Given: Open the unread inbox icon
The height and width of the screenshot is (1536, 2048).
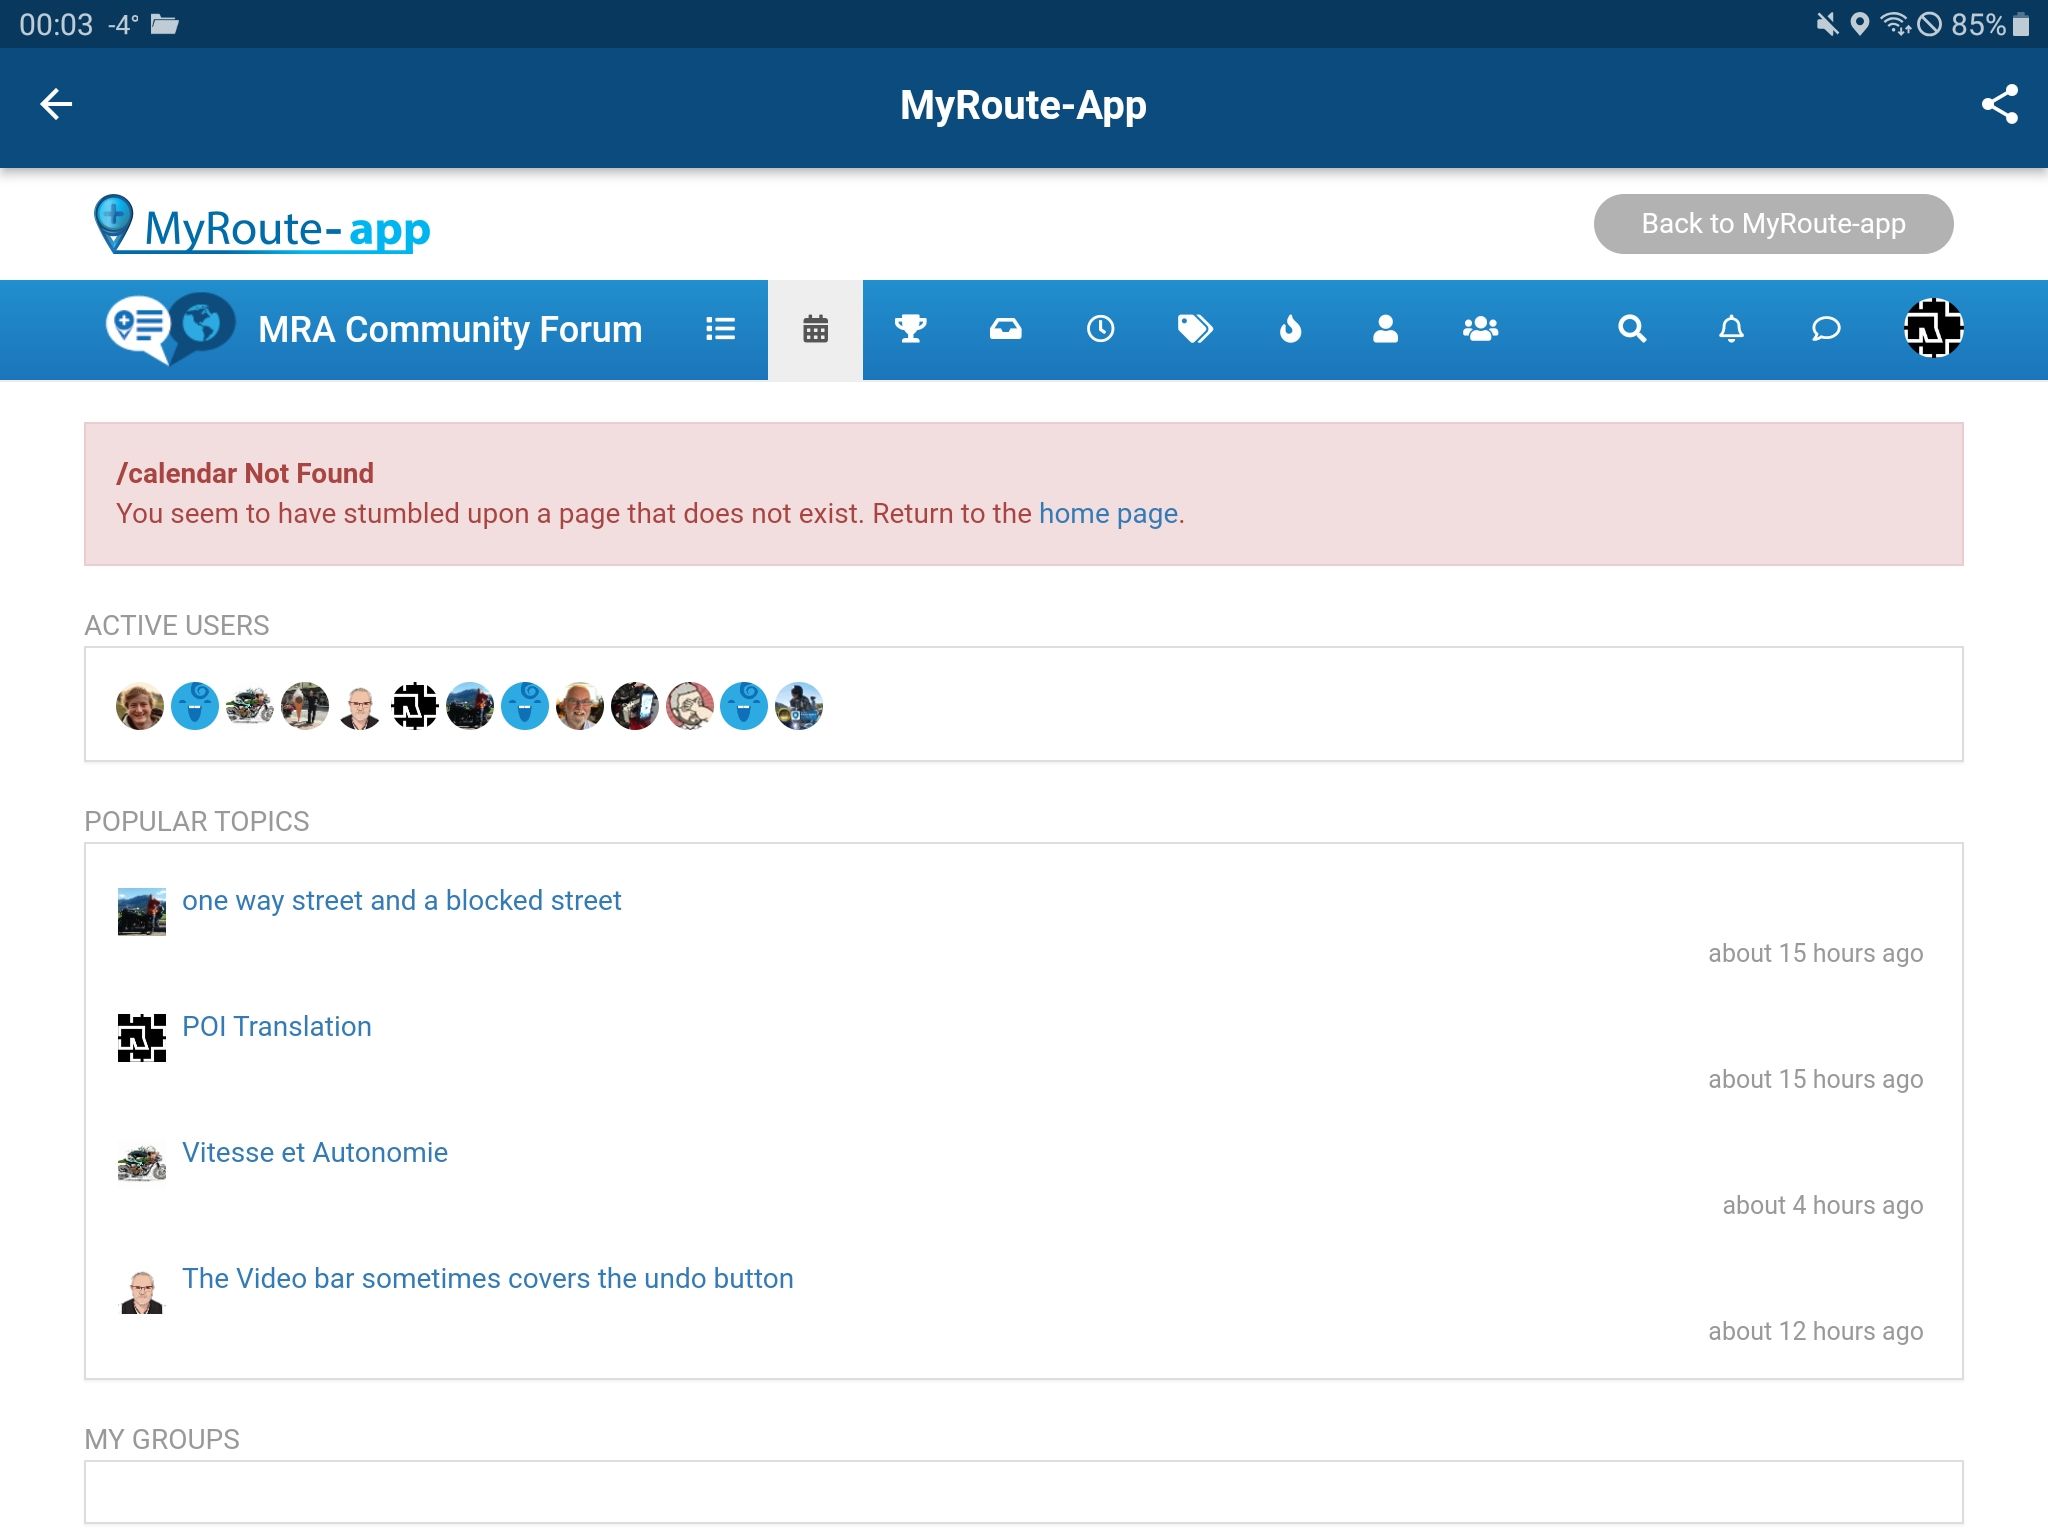Looking at the screenshot, I should click(1005, 328).
